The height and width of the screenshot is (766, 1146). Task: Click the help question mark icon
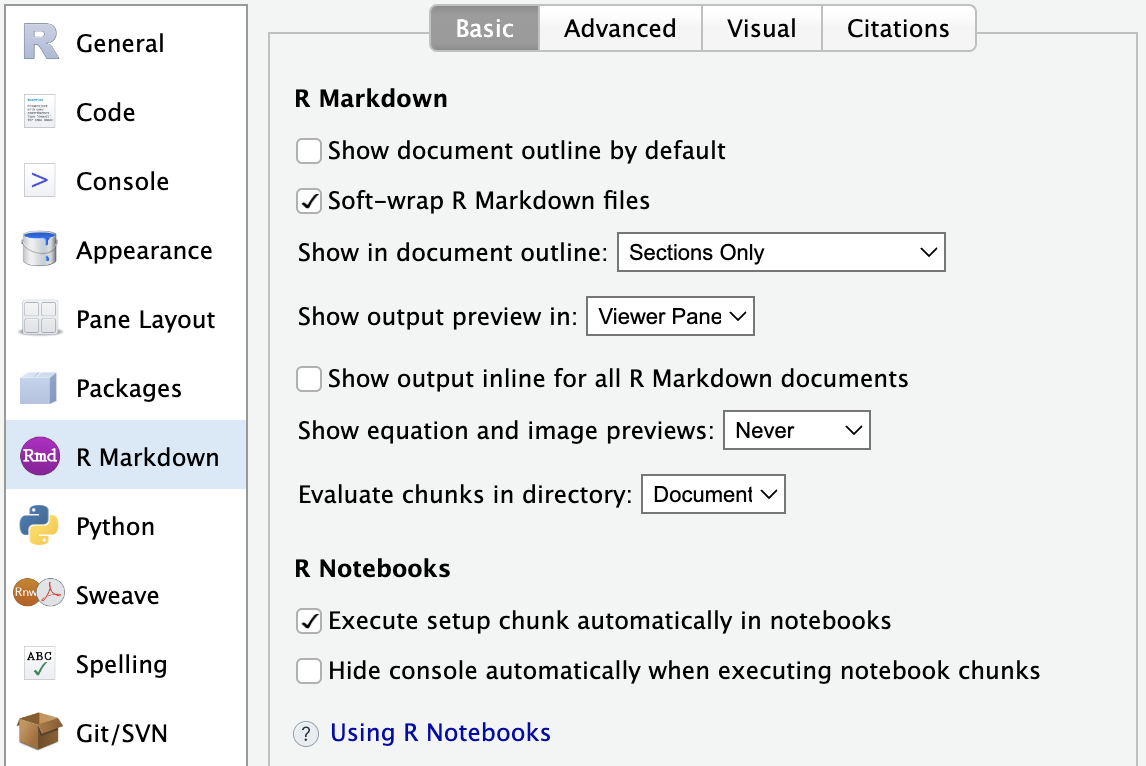(x=306, y=733)
